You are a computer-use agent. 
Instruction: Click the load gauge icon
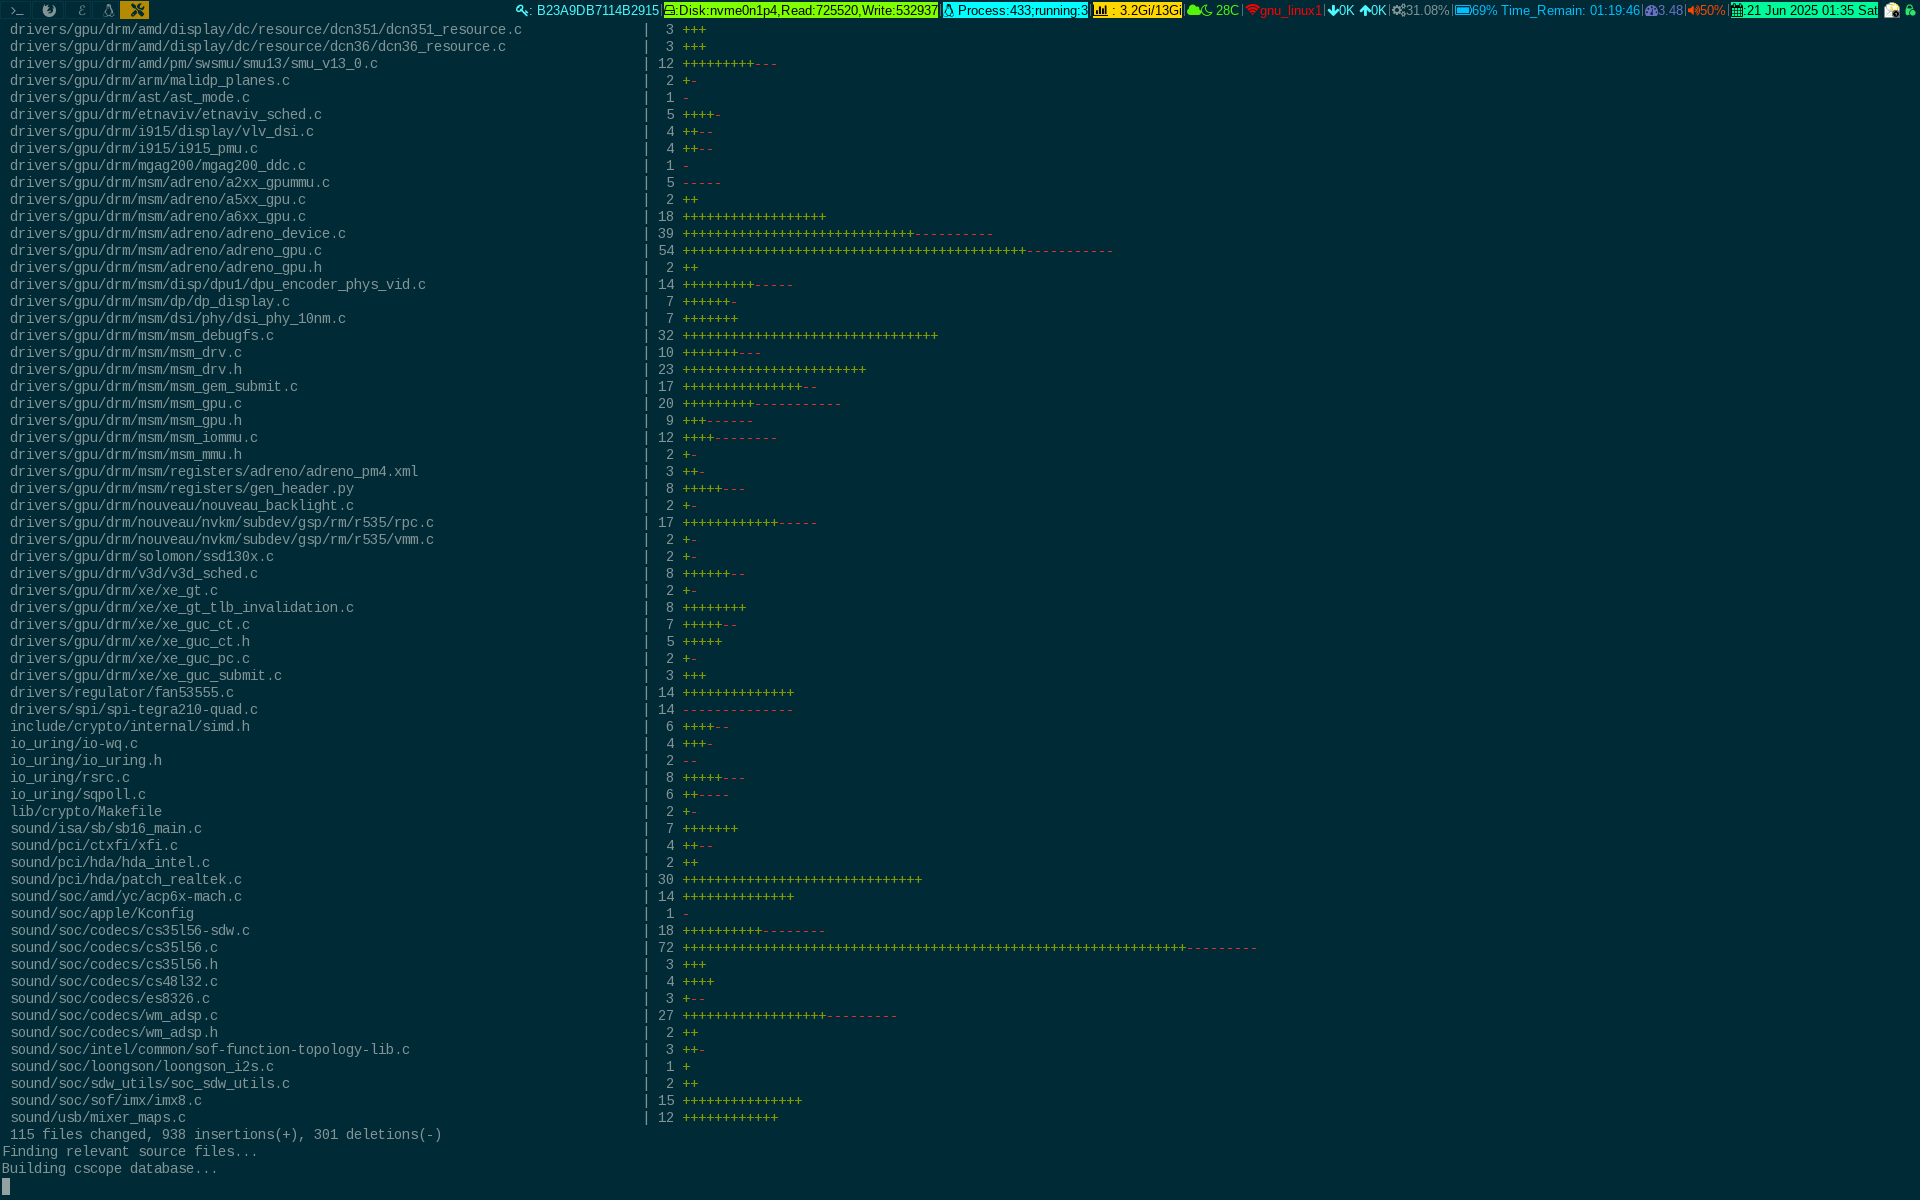click(1651, 10)
